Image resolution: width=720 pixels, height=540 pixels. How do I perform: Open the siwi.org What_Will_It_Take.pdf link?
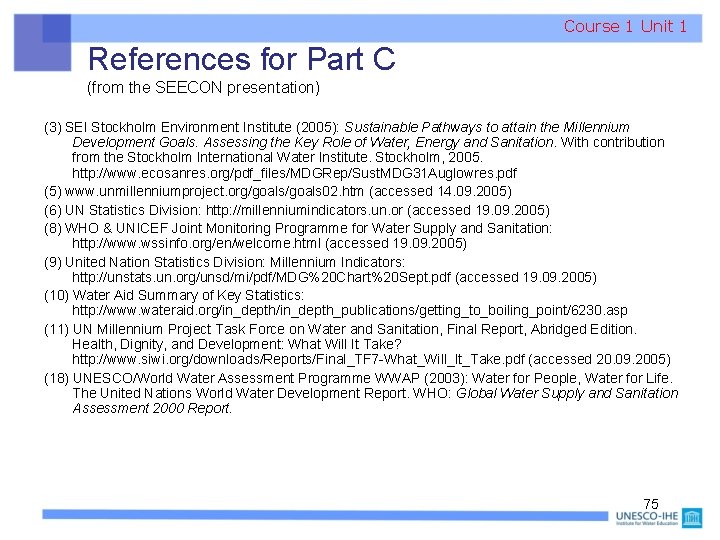(298, 359)
